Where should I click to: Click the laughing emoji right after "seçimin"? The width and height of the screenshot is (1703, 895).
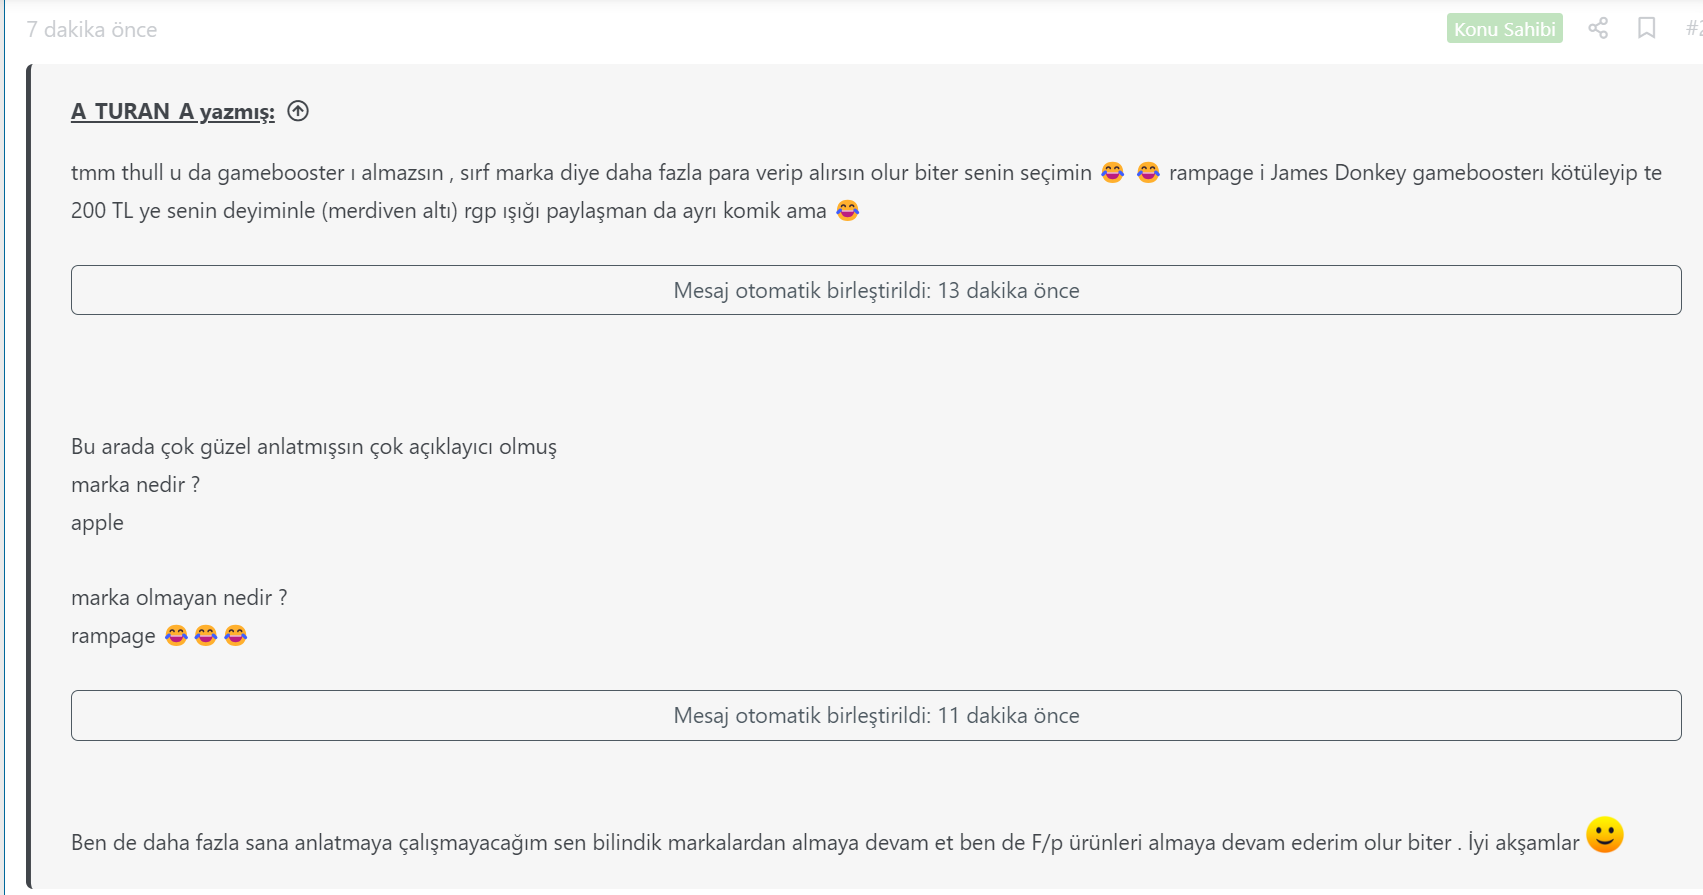1112,173
